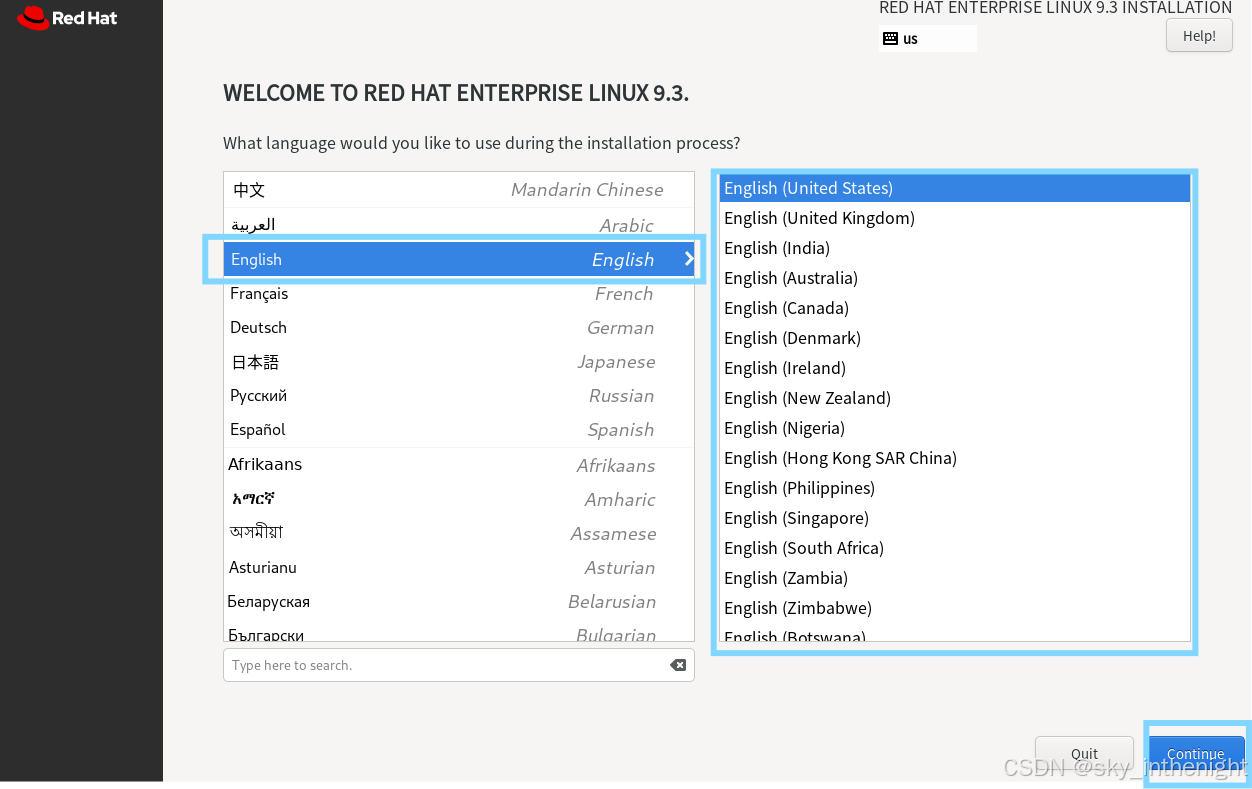Open the Help! button
Screen dimensions: 1252x789
(x=1199, y=36)
